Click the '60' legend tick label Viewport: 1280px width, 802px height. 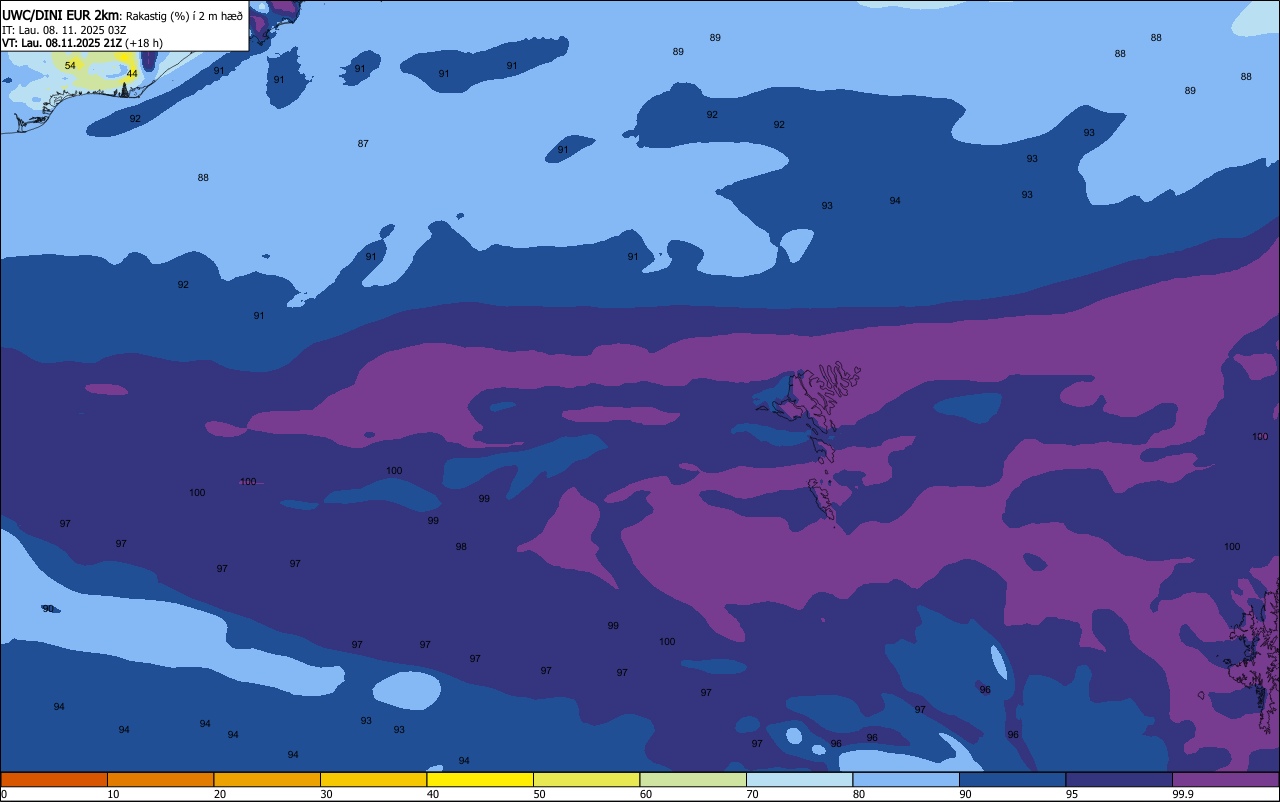click(646, 794)
